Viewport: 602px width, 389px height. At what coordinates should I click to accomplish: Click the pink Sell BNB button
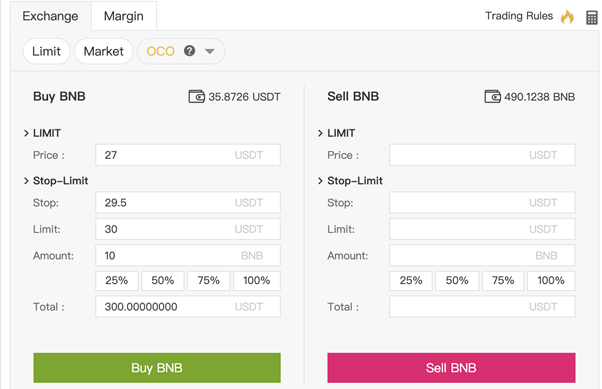pos(451,367)
